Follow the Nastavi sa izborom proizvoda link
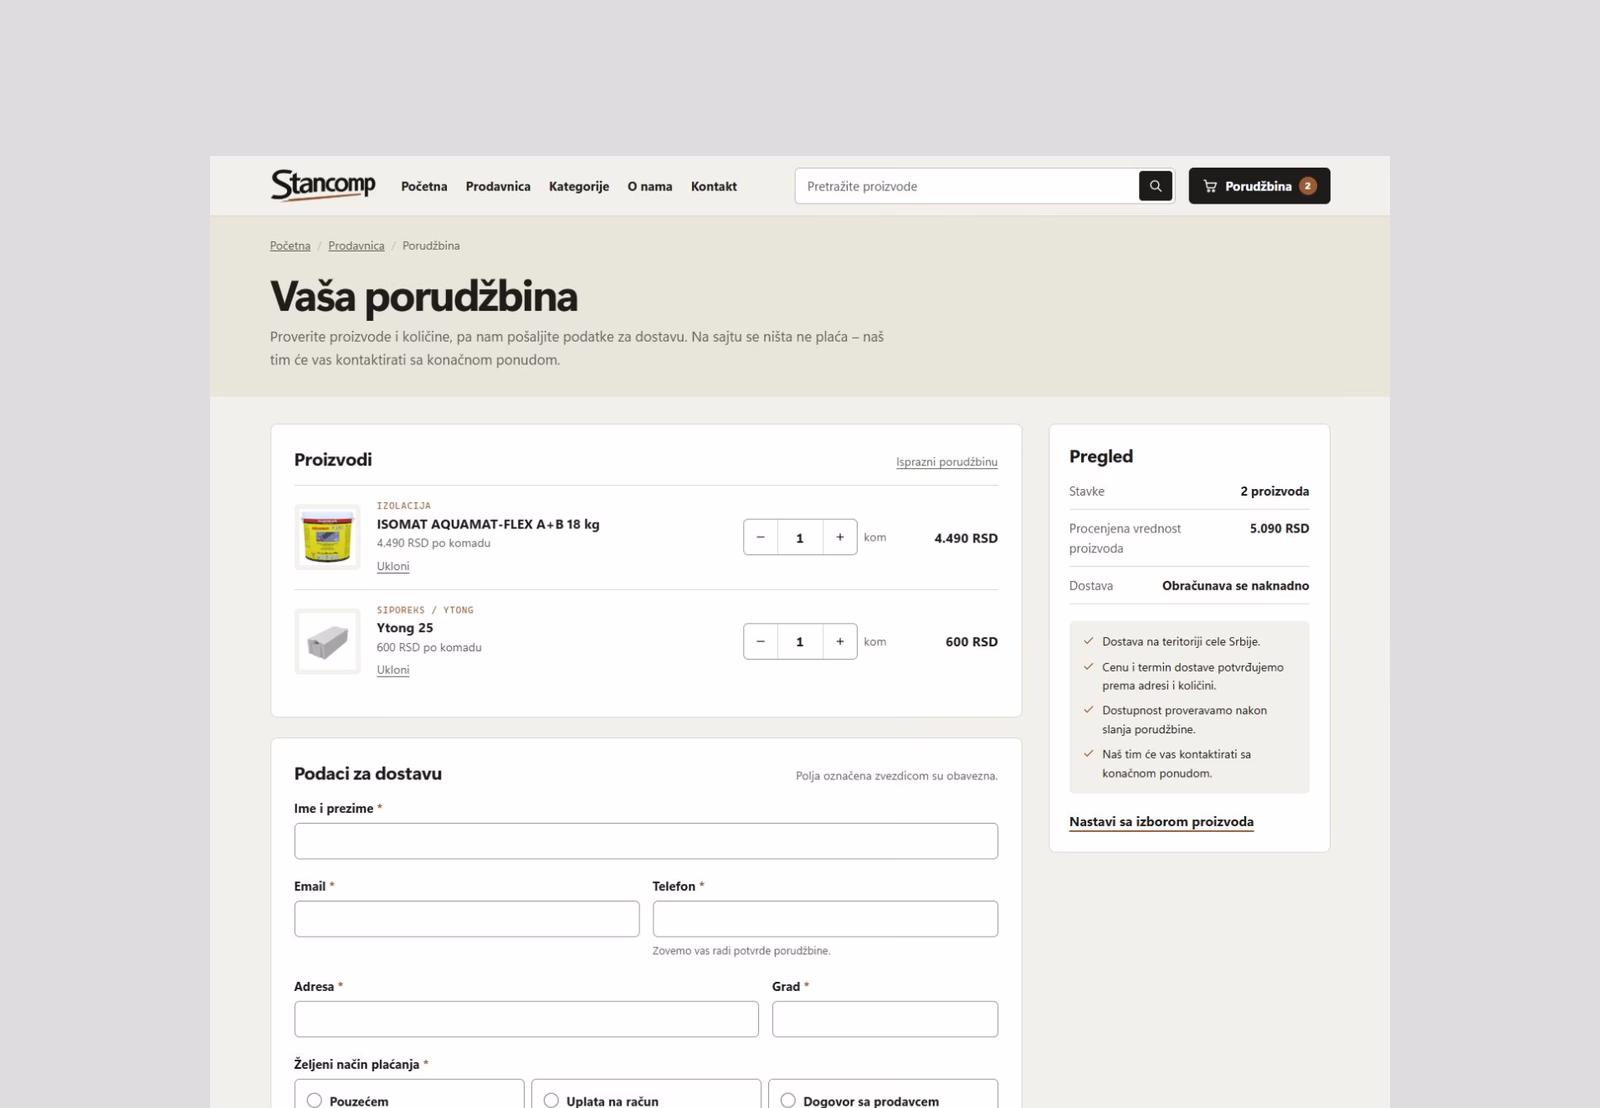Image resolution: width=1600 pixels, height=1108 pixels. coord(1161,822)
